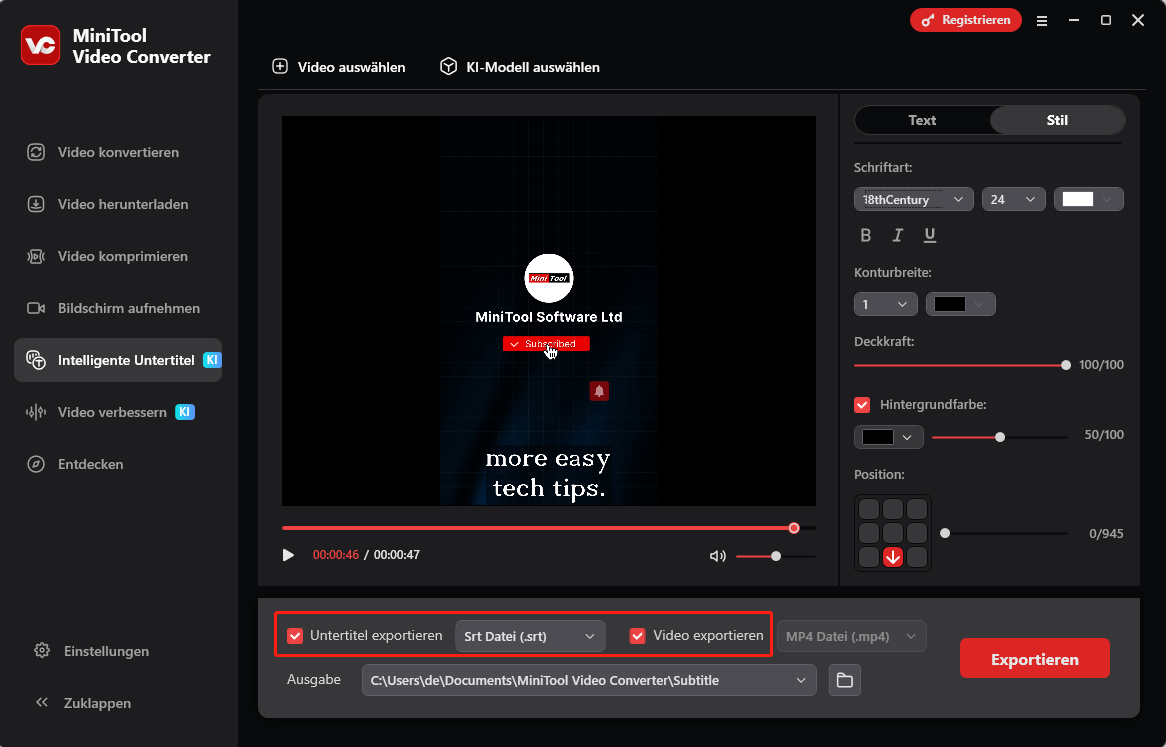
Task: Select the center position cell
Action: pos(893,533)
